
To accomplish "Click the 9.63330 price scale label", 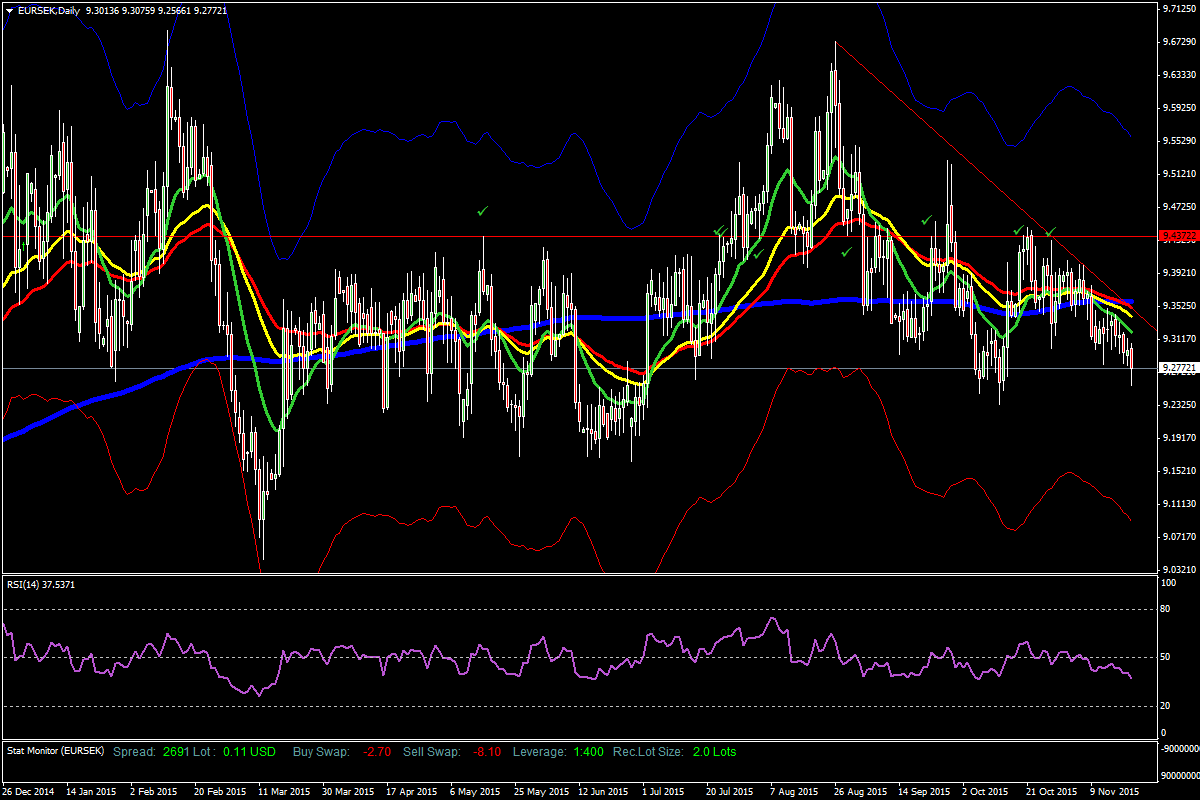I will pyautogui.click(x=1180, y=75).
